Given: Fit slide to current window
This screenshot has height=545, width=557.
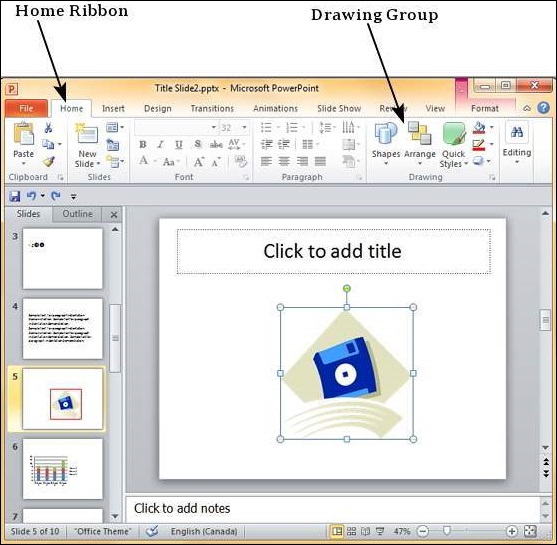Looking at the screenshot, I should click(530, 531).
